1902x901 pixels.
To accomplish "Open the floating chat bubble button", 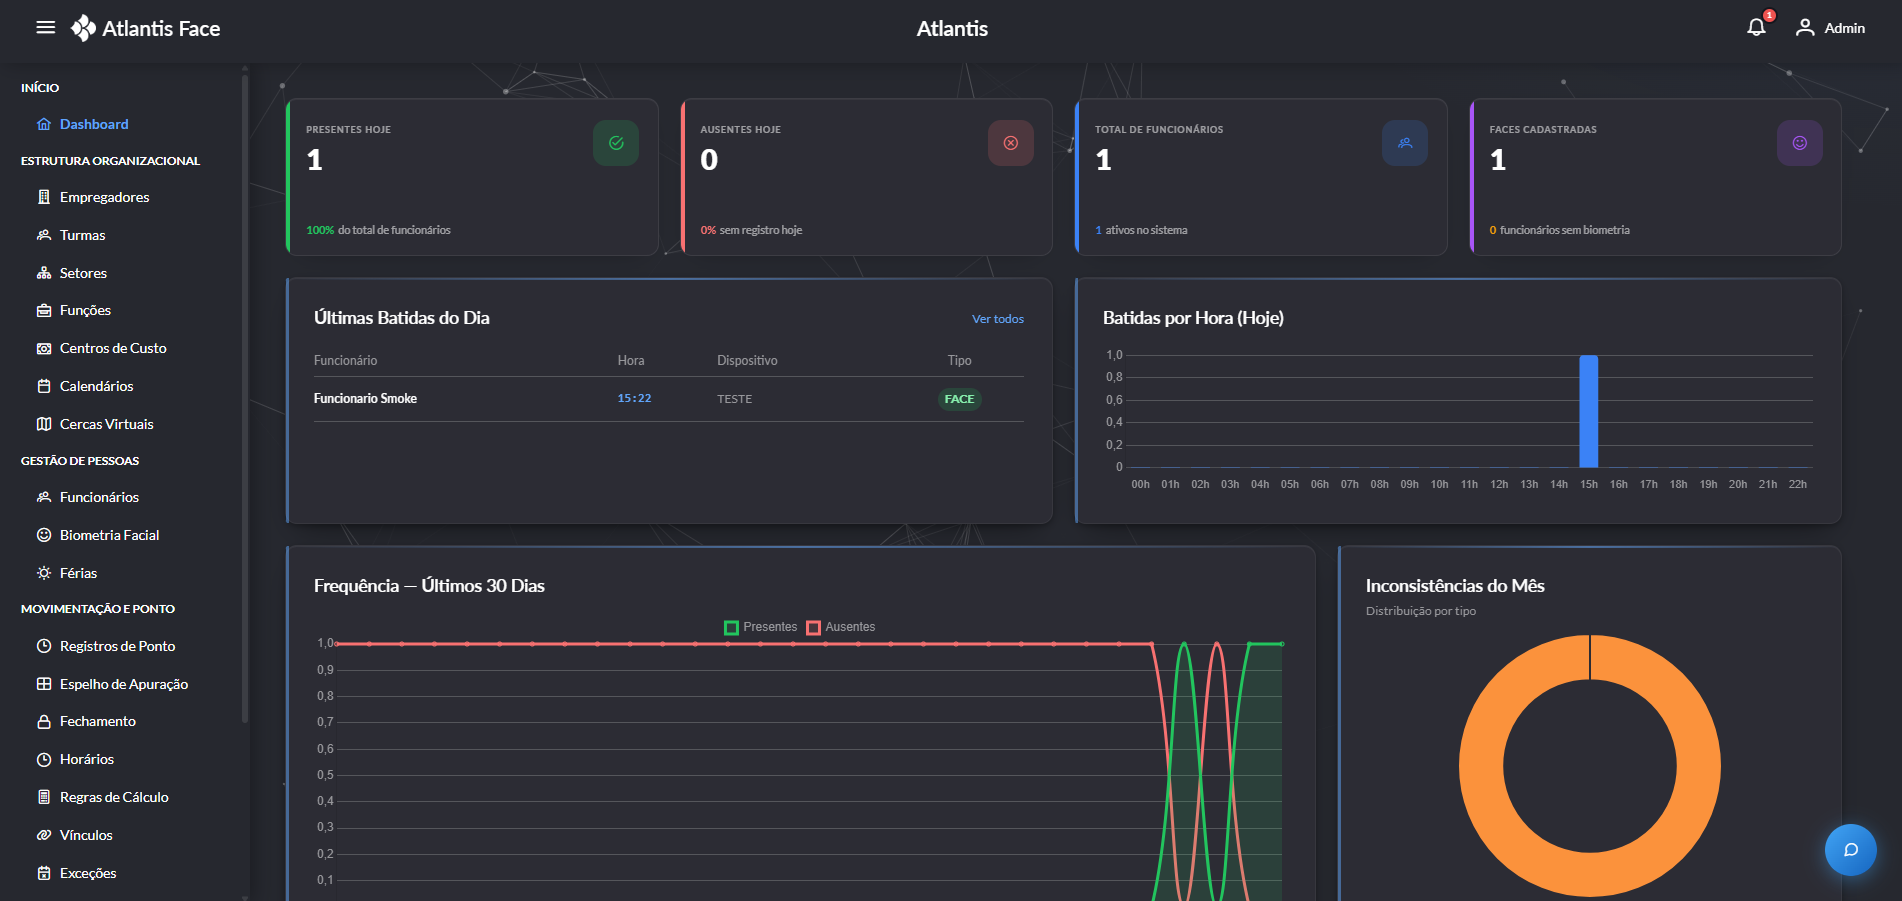I will (1851, 850).
